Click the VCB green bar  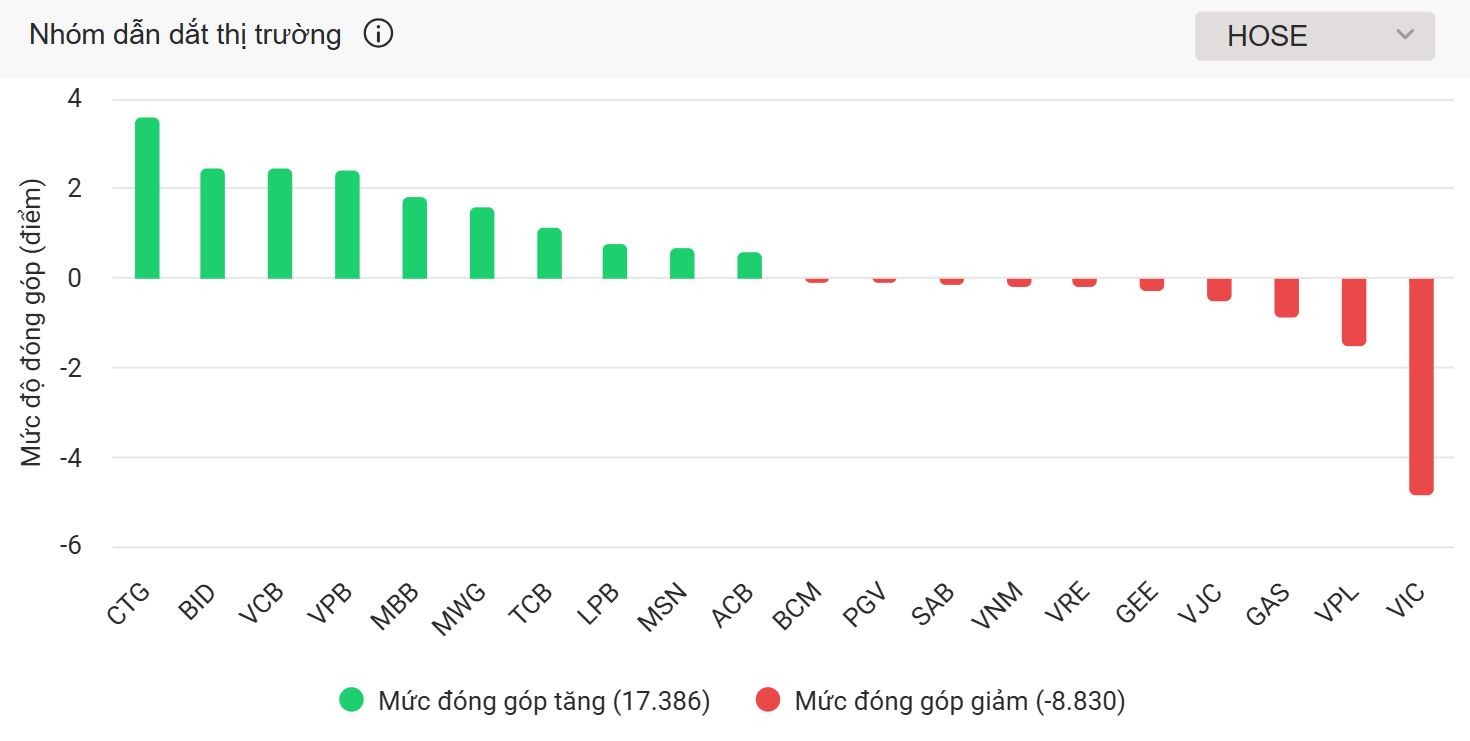280,224
